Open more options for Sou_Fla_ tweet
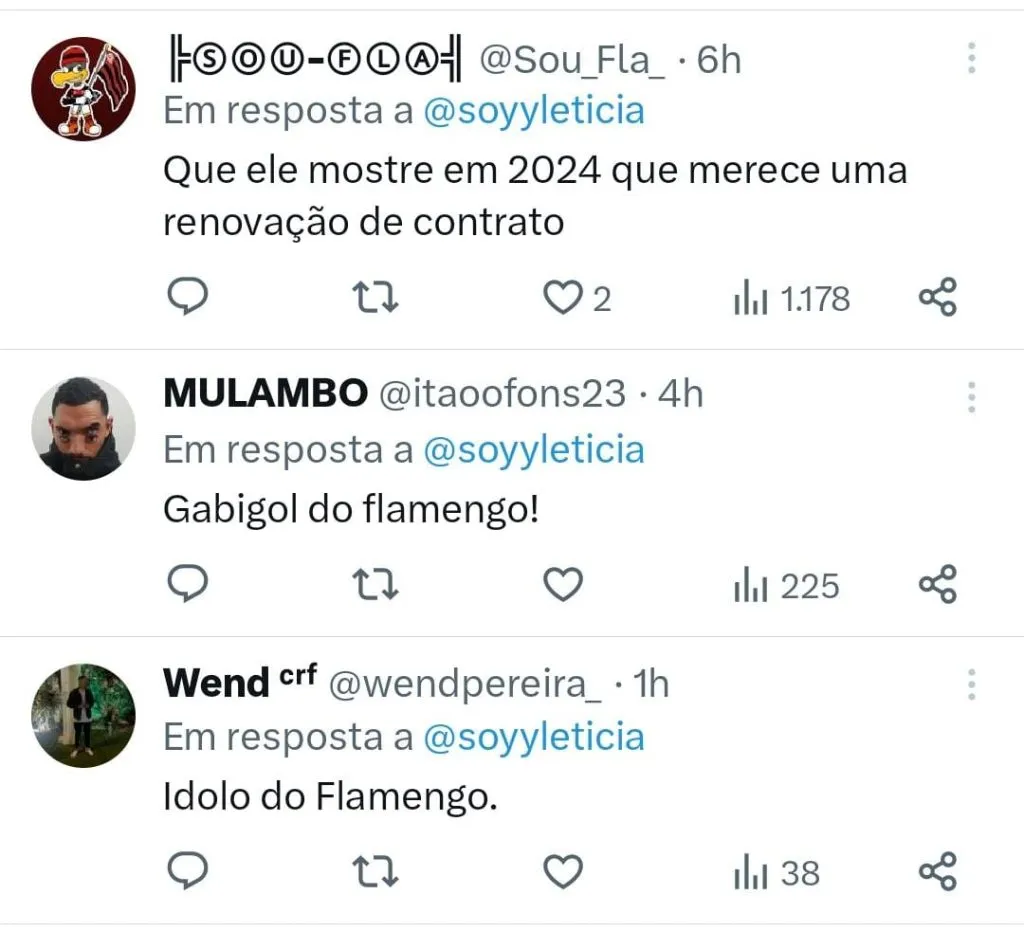Viewport: 1024px width, 931px height. tap(971, 58)
